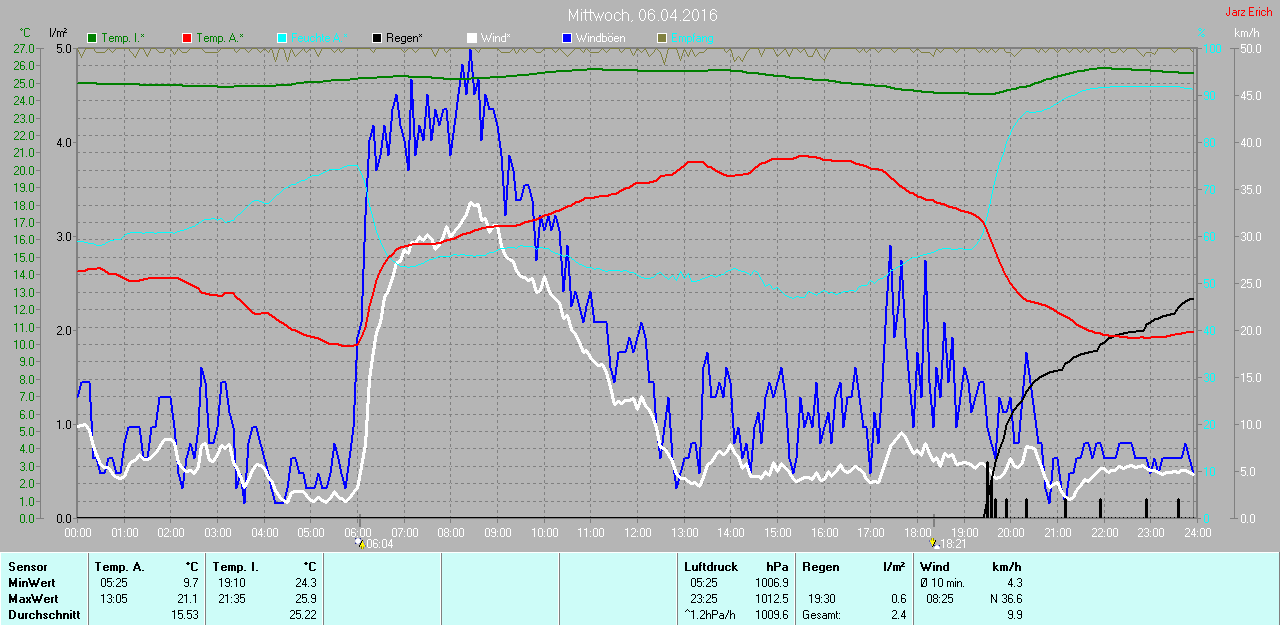This screenshot has height=625, width=1280.
Task: Click the 'Wind' column header in table
Action: click(x=933, y=567)
